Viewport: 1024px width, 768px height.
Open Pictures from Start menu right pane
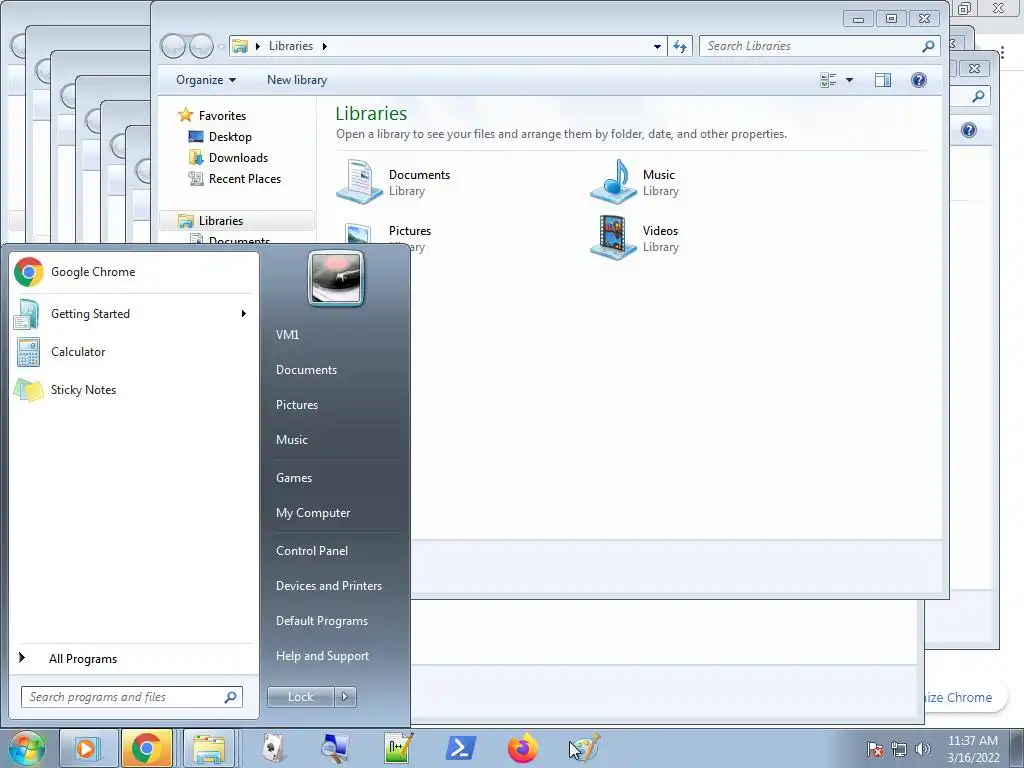point(297,405)
